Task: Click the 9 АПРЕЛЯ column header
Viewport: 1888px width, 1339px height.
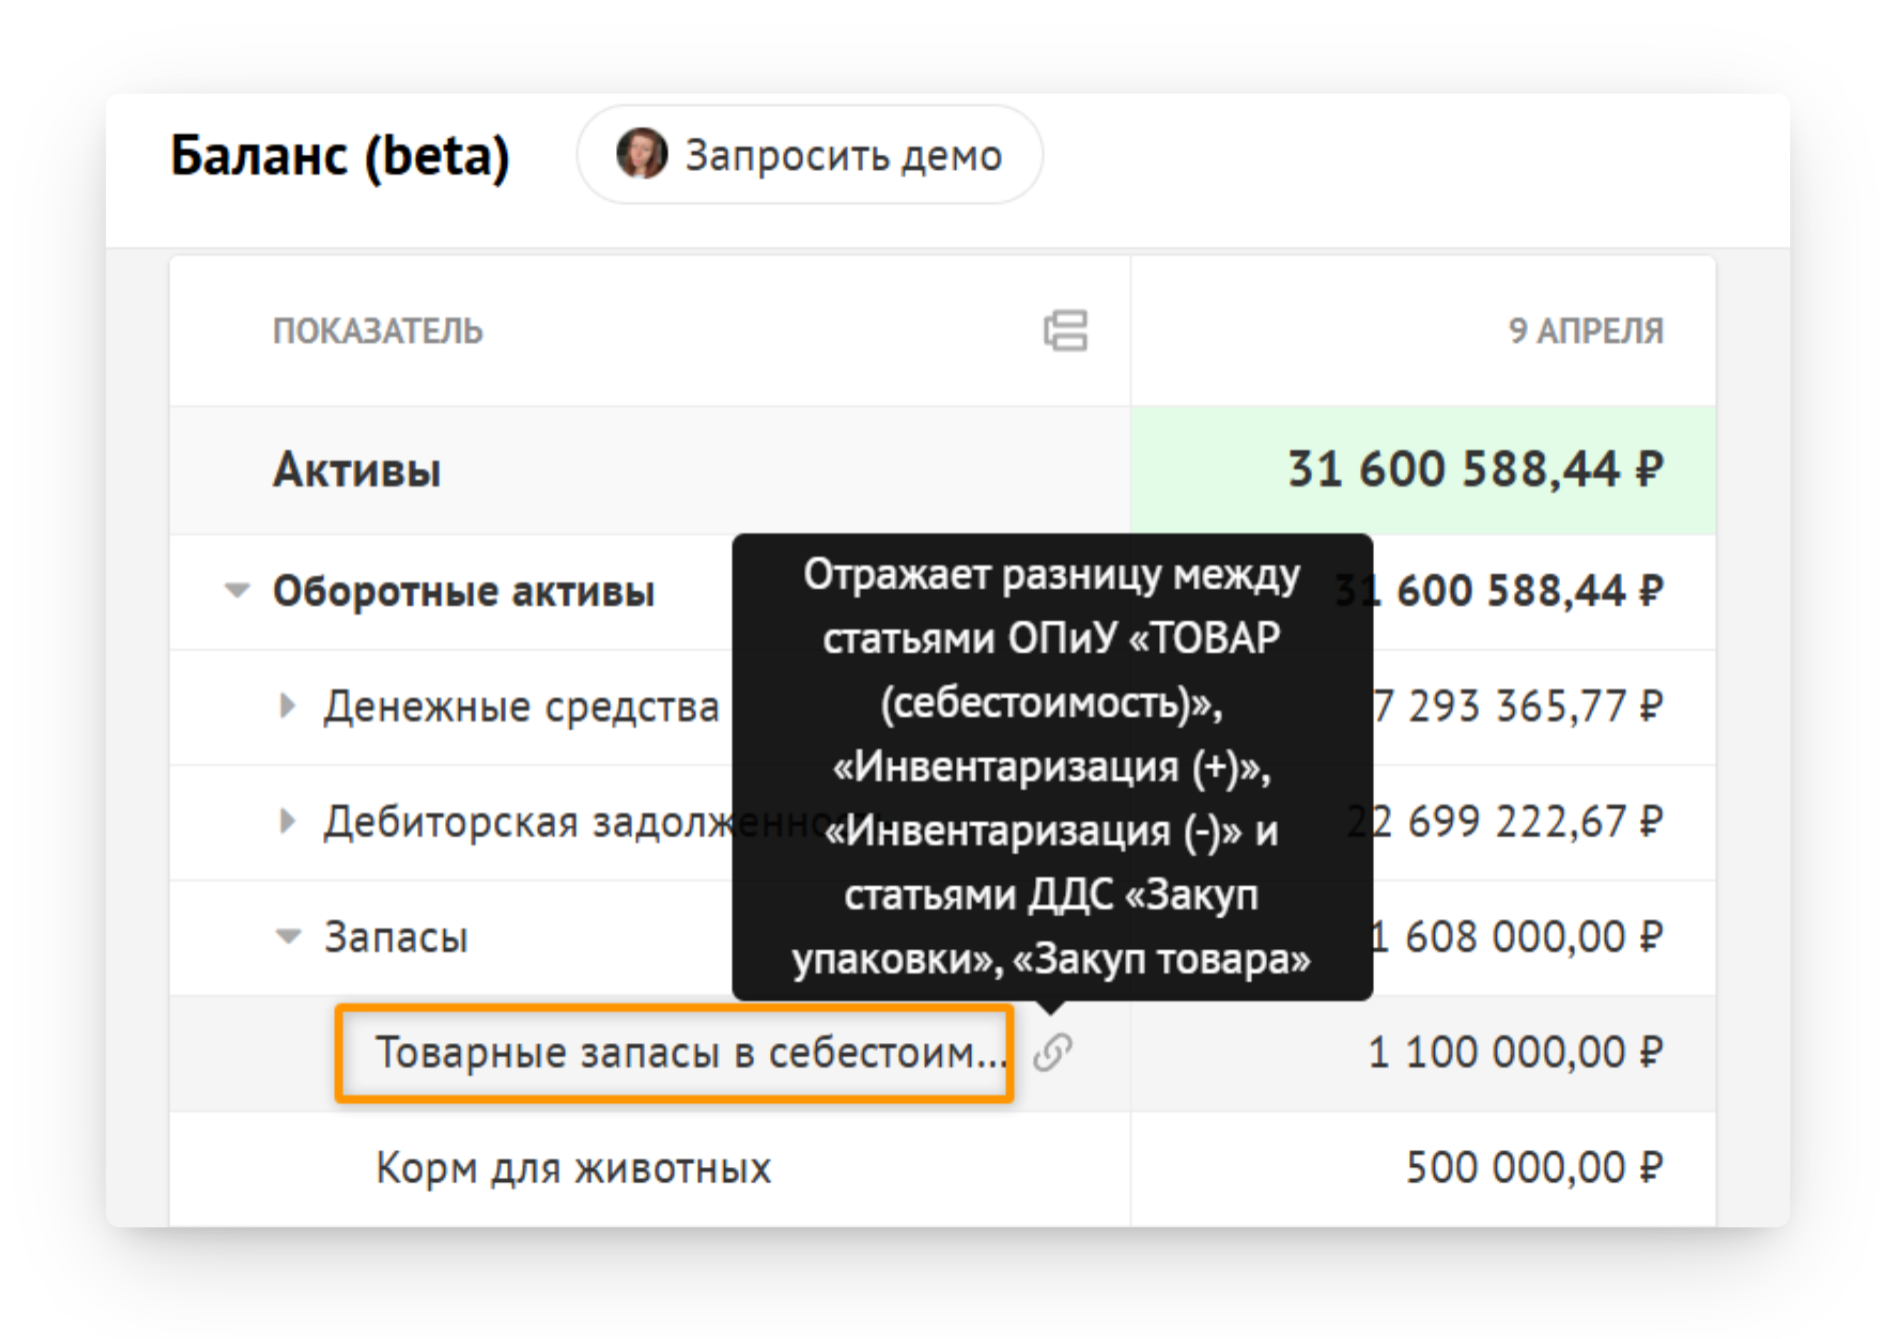Action: [1586, 331]
